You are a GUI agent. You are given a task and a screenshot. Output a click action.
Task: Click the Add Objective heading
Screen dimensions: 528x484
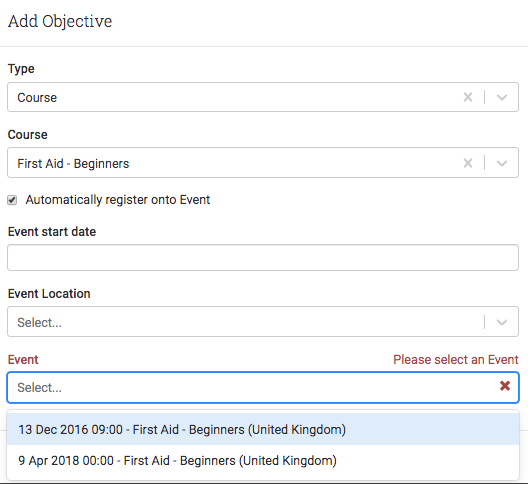coord(60,21)
